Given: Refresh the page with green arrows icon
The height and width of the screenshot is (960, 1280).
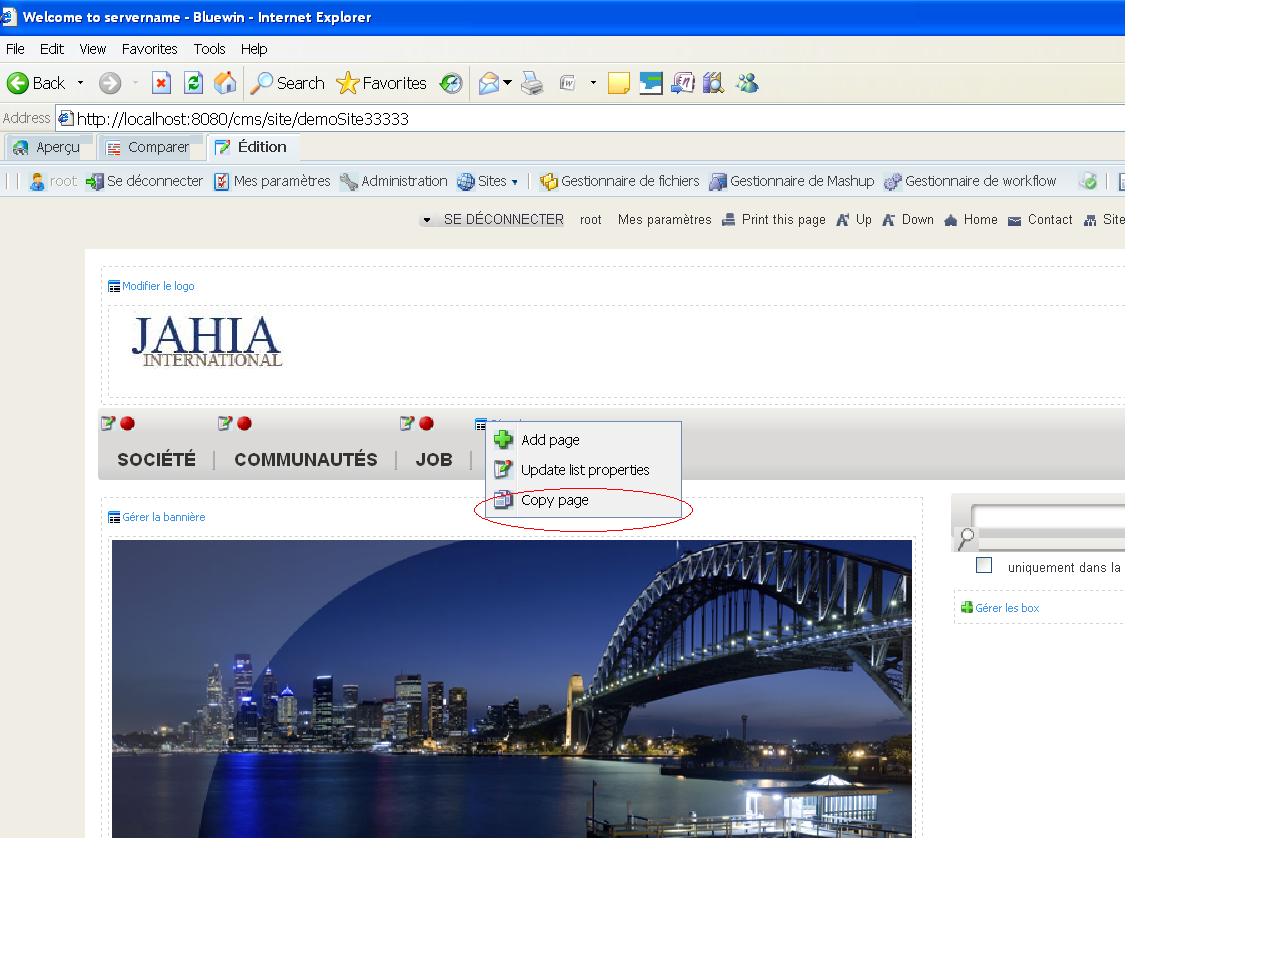Looking at the screenshot, I should click(193, 83).
